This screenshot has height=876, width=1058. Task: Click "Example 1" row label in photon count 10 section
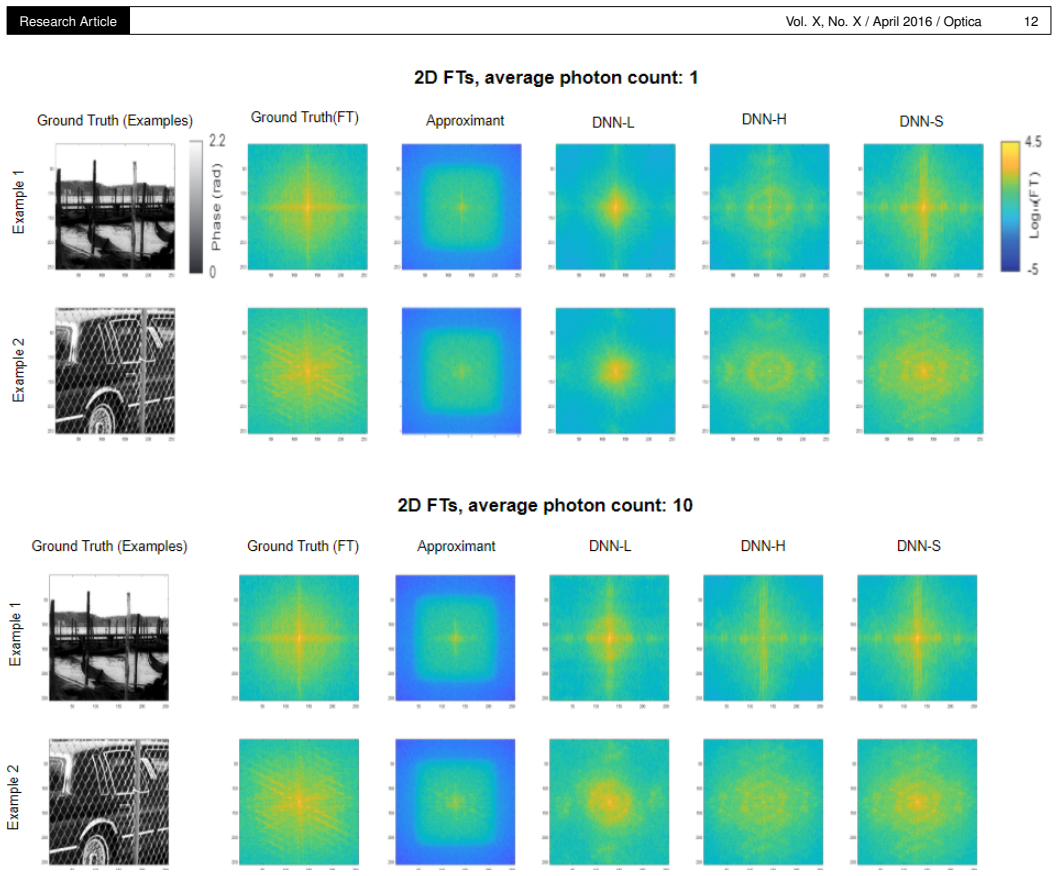coord(14,634)
